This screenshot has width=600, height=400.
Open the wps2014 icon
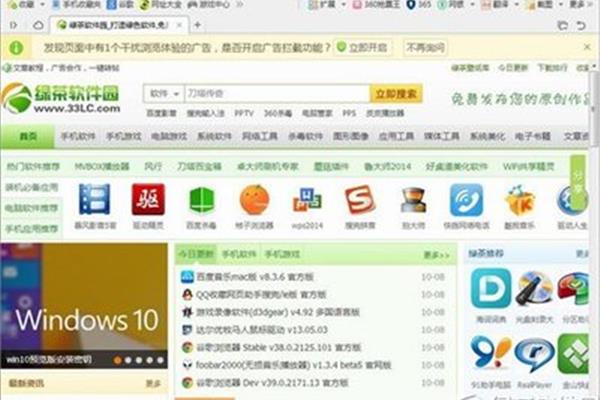(307, 200)
